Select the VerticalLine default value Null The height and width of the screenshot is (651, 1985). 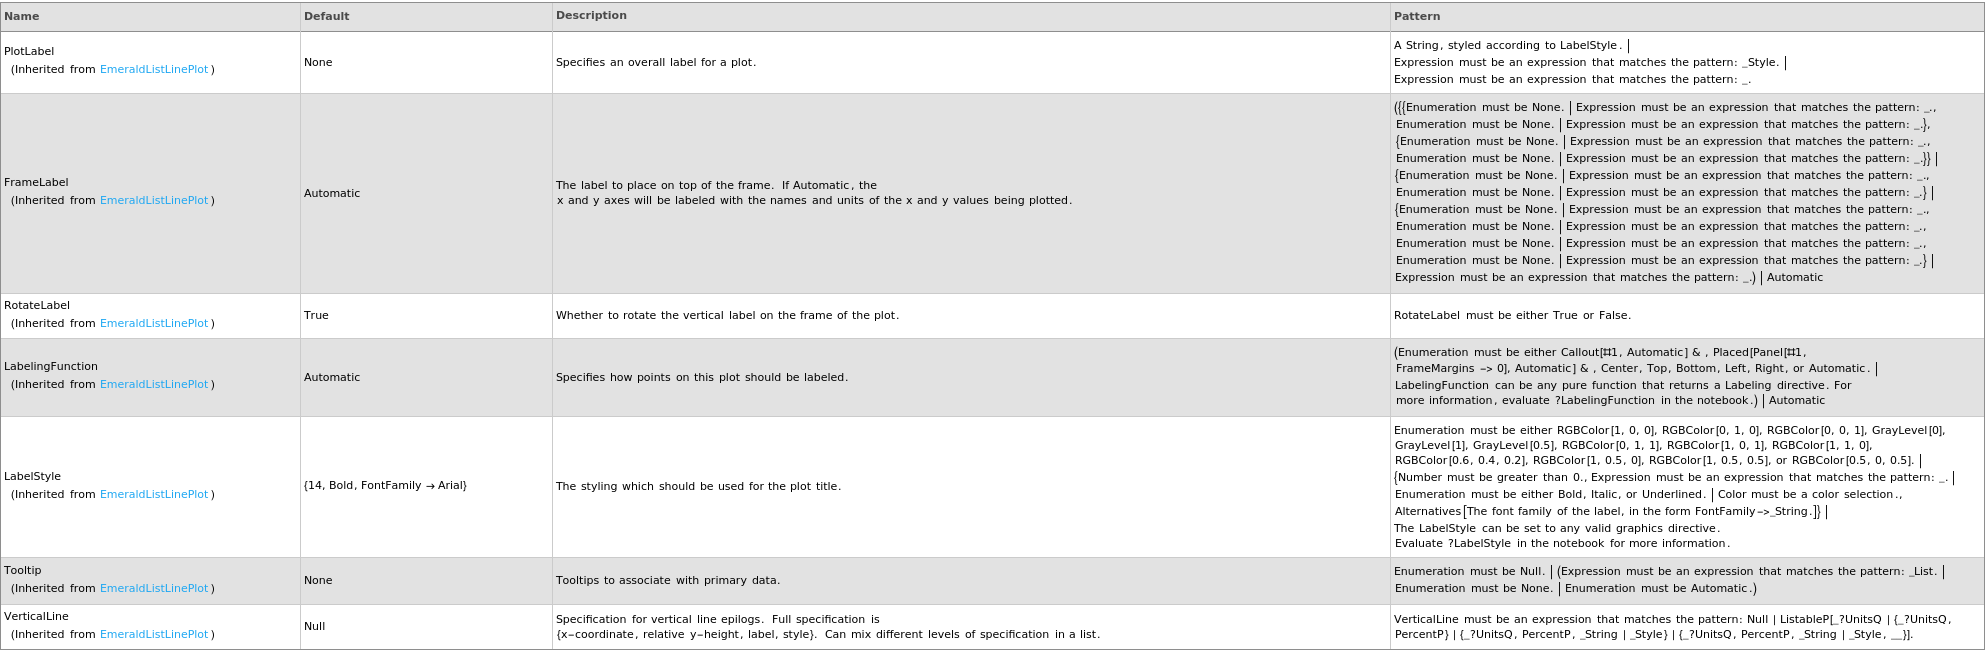pyautogui.click(x=315, y=627)
